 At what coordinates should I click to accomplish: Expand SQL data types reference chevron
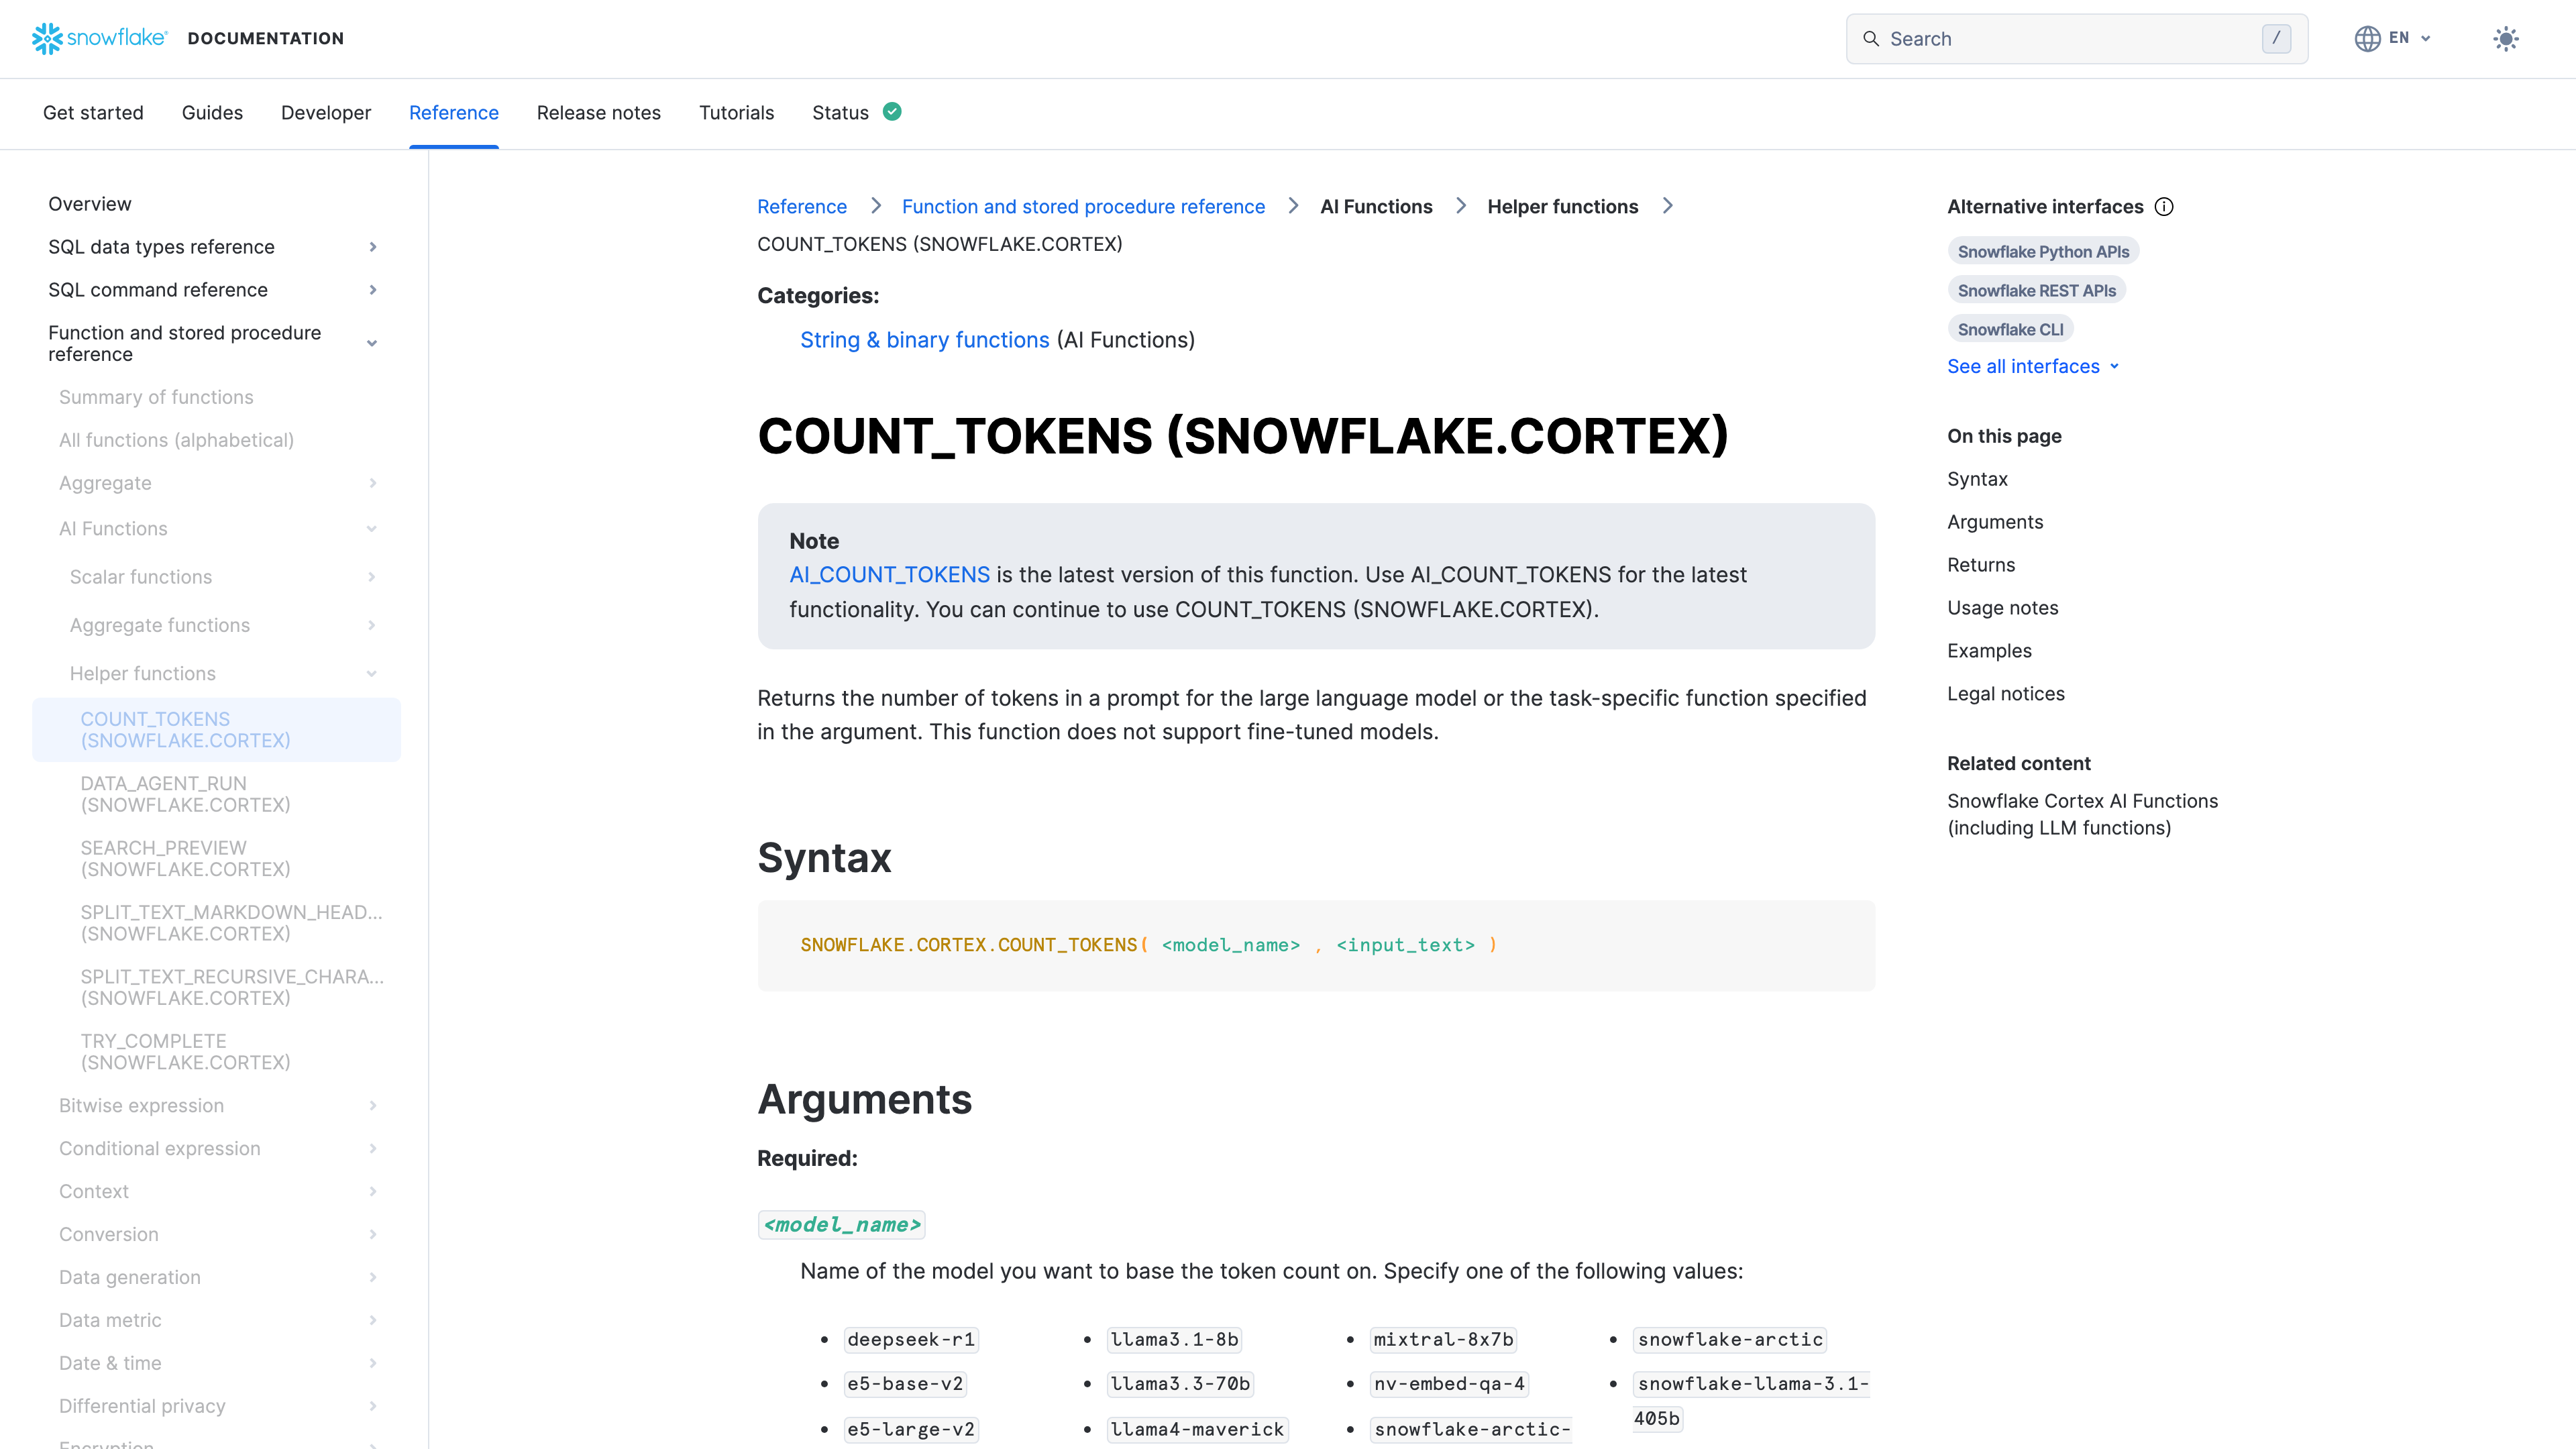point(373,247)
